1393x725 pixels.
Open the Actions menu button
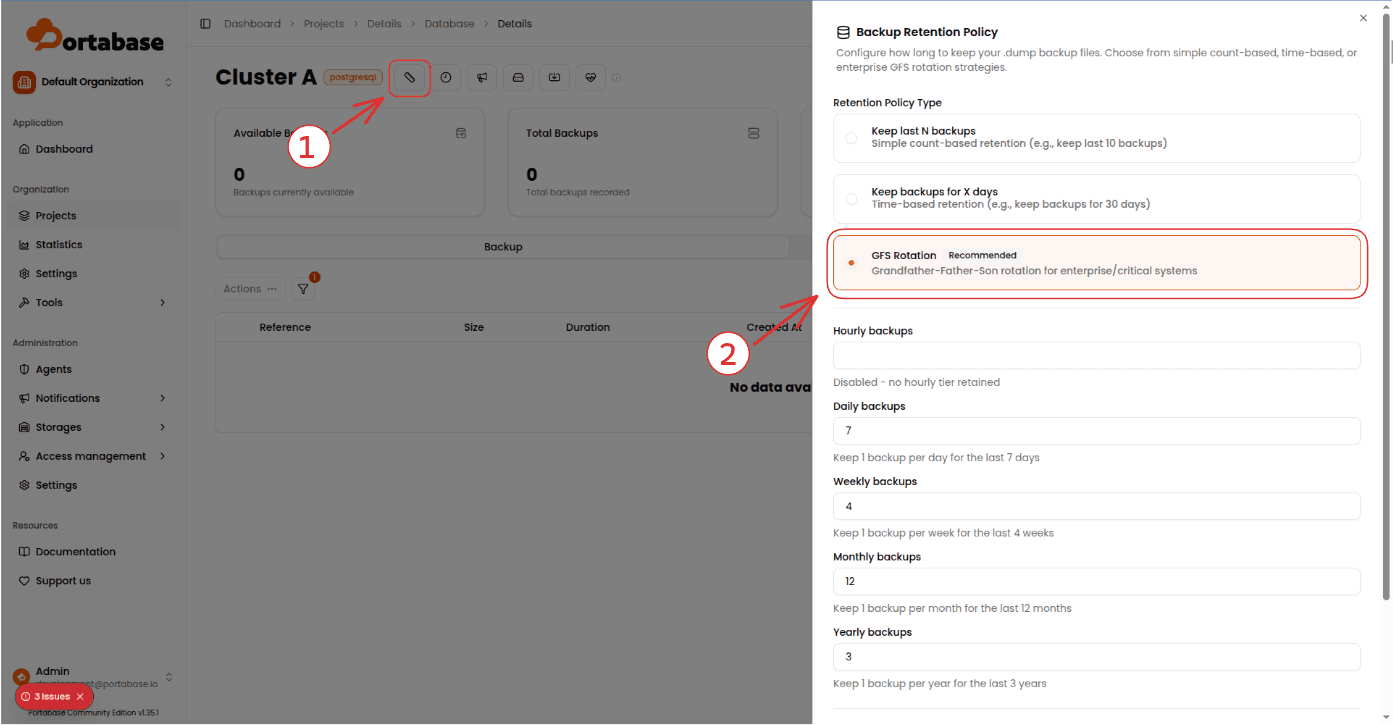[x=250, y=289]
